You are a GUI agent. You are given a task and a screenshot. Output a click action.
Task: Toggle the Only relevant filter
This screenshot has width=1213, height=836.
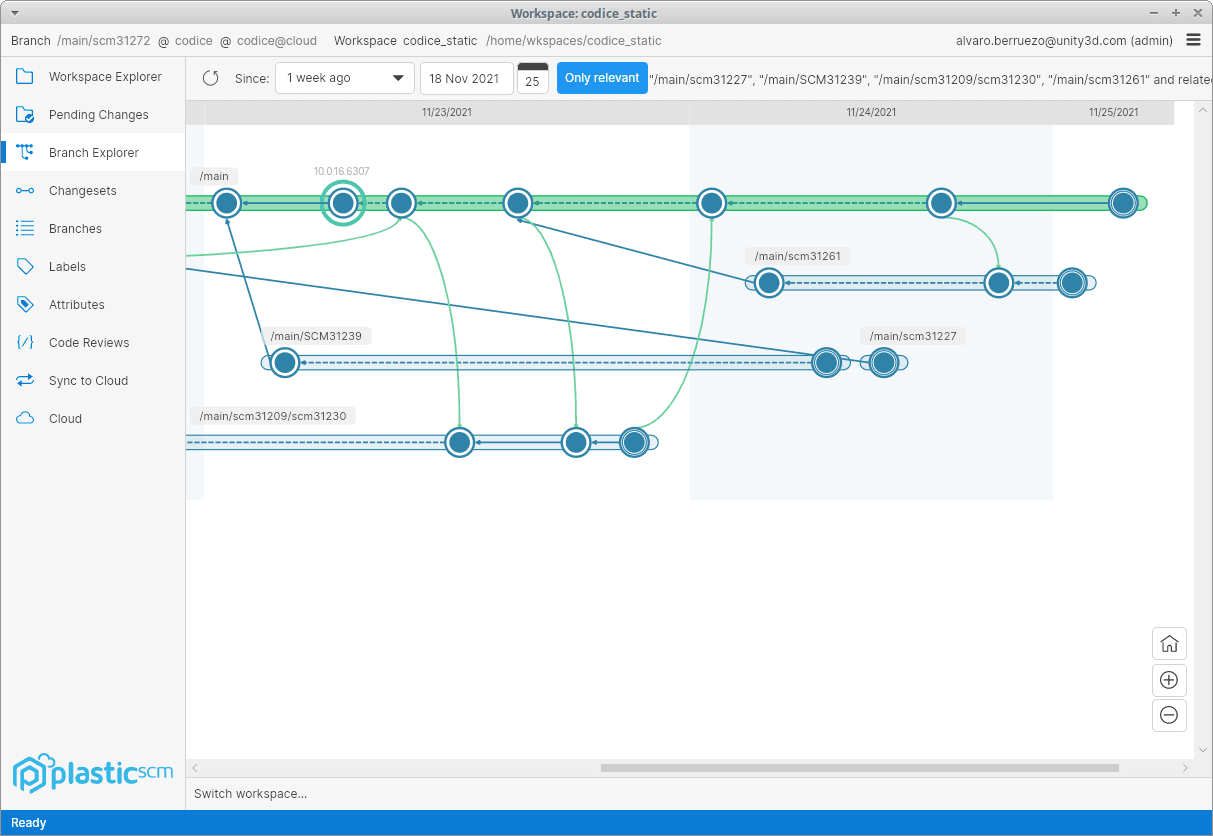(x=602, y=77)
